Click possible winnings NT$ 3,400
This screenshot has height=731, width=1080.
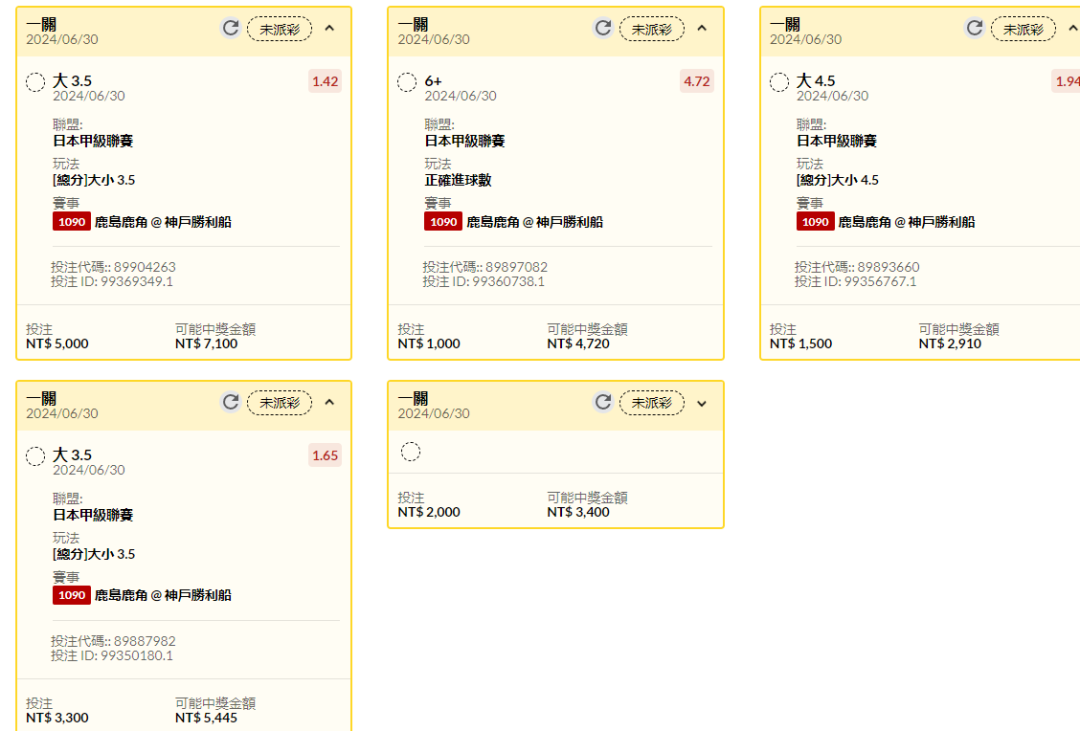click(x=578, y=512)
